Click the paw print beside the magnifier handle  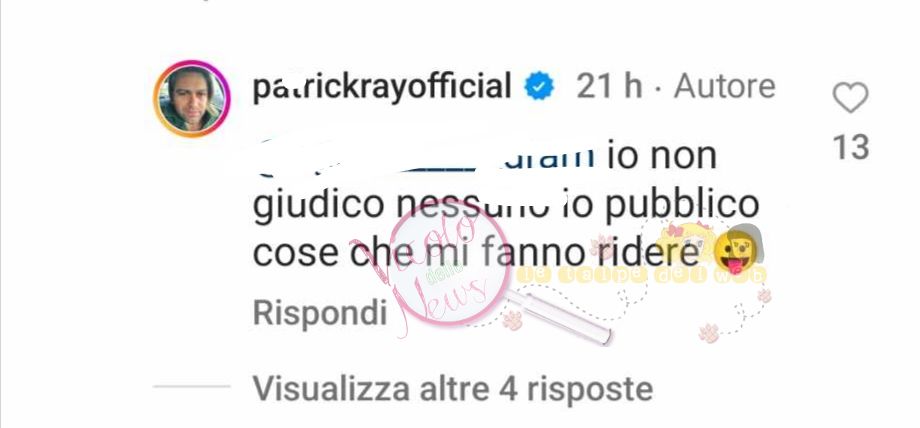512,321
